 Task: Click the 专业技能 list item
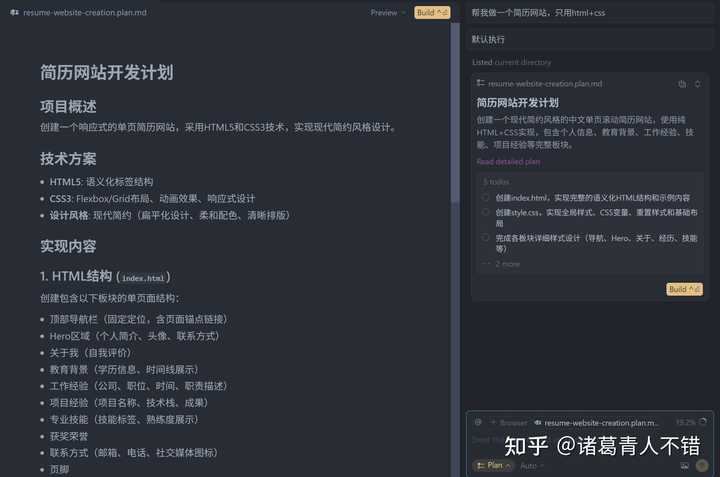point(124,419)
